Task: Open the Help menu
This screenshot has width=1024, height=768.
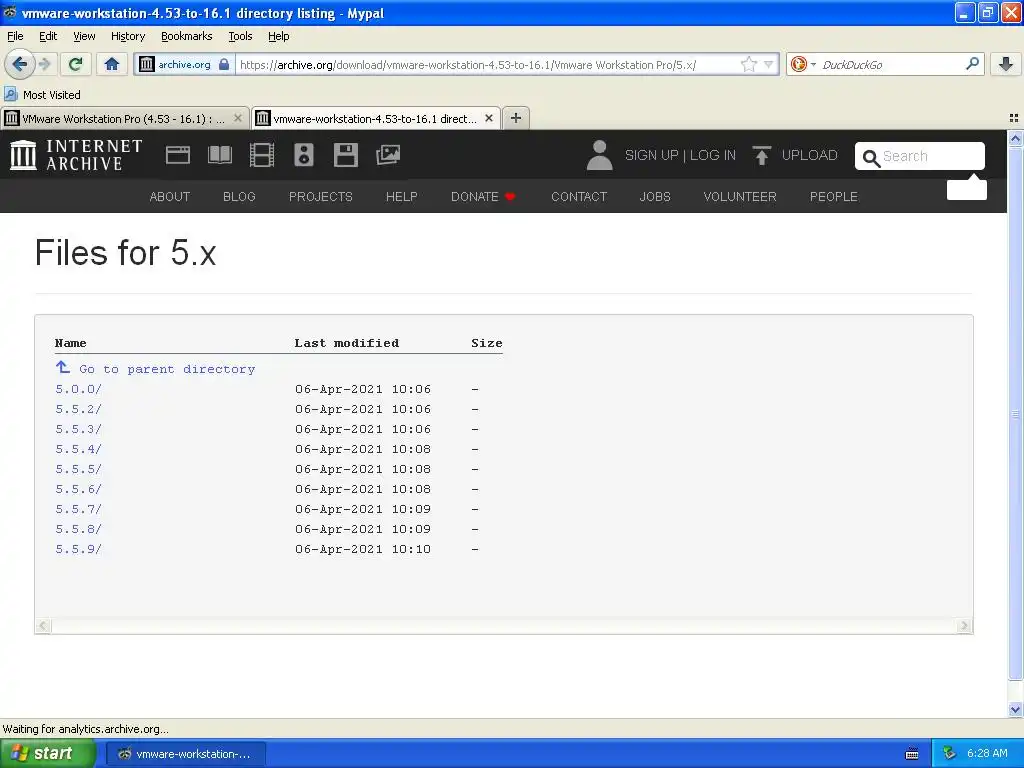Action: [278, 36]
